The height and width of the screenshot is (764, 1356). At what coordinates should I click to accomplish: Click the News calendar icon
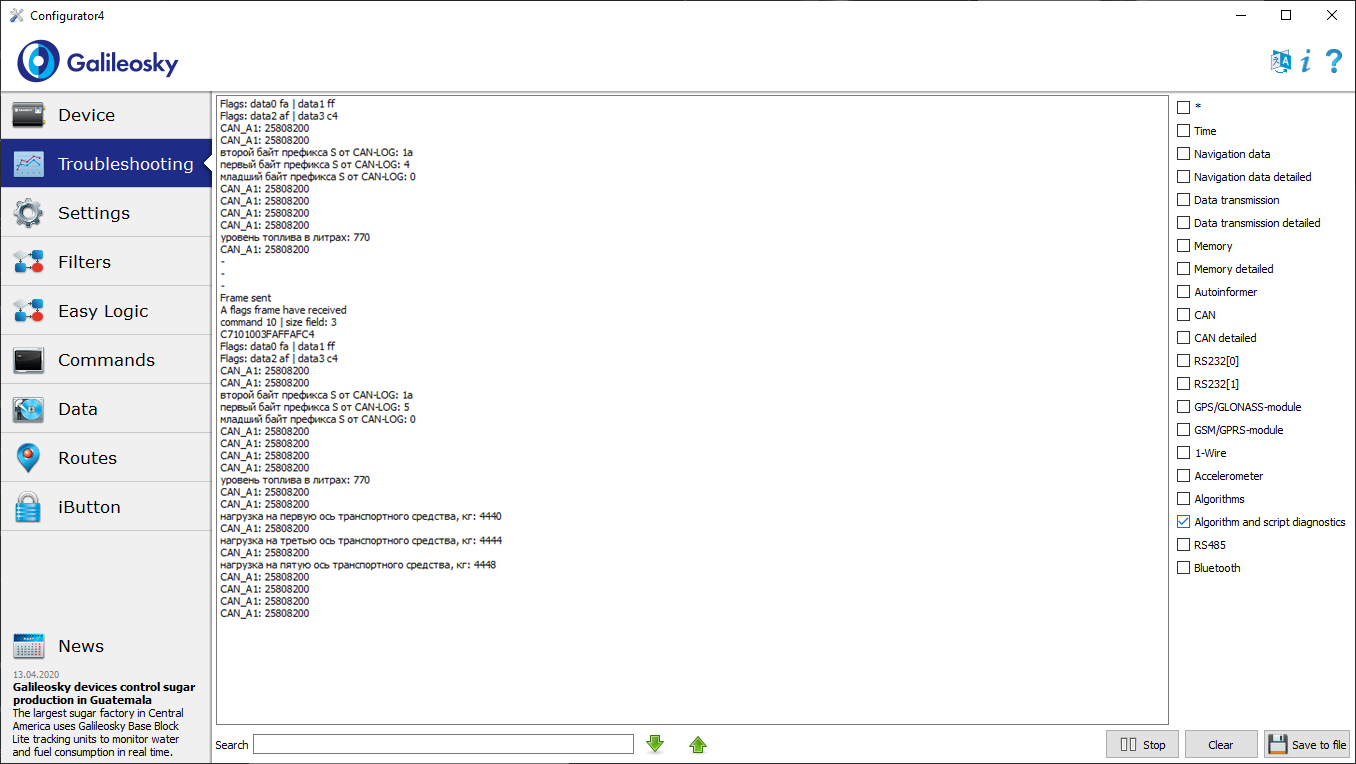coord(29,646)
